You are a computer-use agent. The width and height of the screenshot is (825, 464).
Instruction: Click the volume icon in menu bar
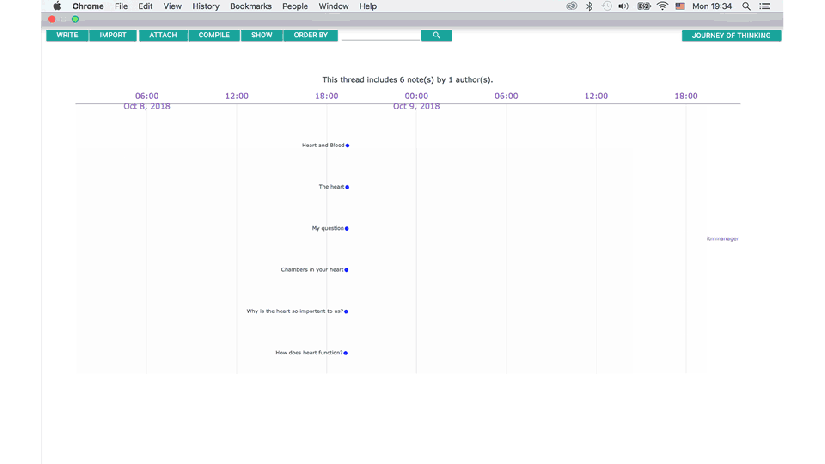[x=623, y=6]
